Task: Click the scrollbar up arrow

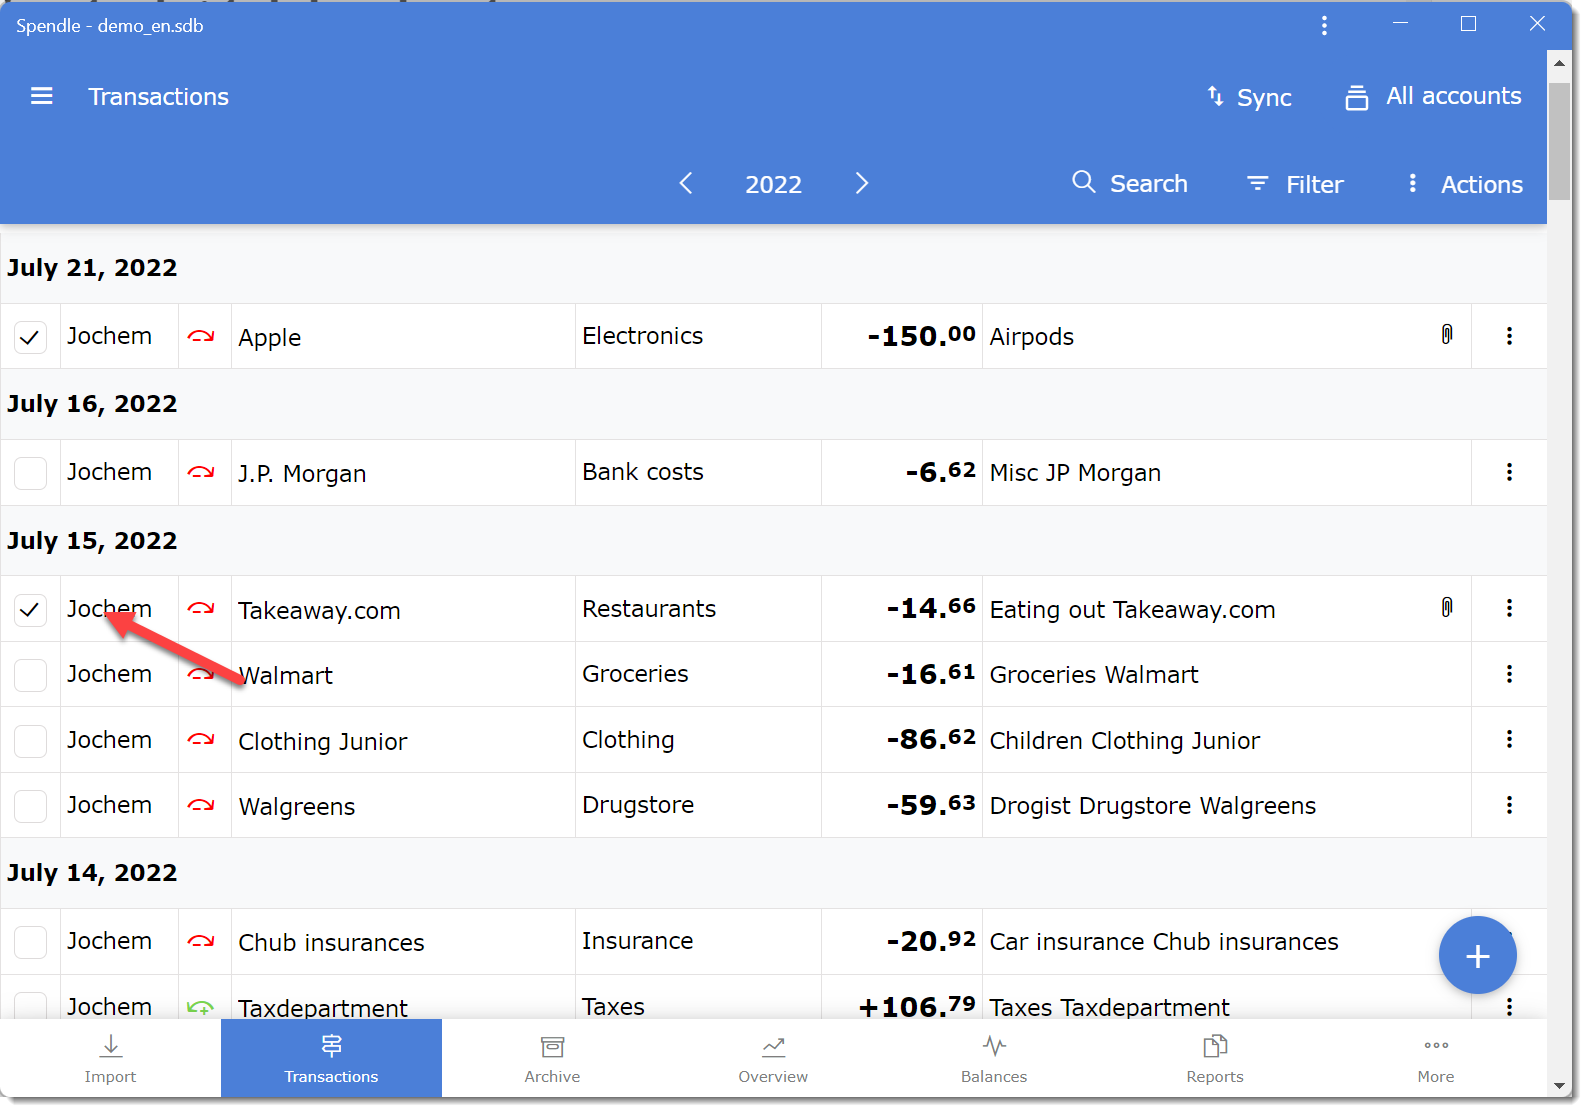Action: 1559,64
